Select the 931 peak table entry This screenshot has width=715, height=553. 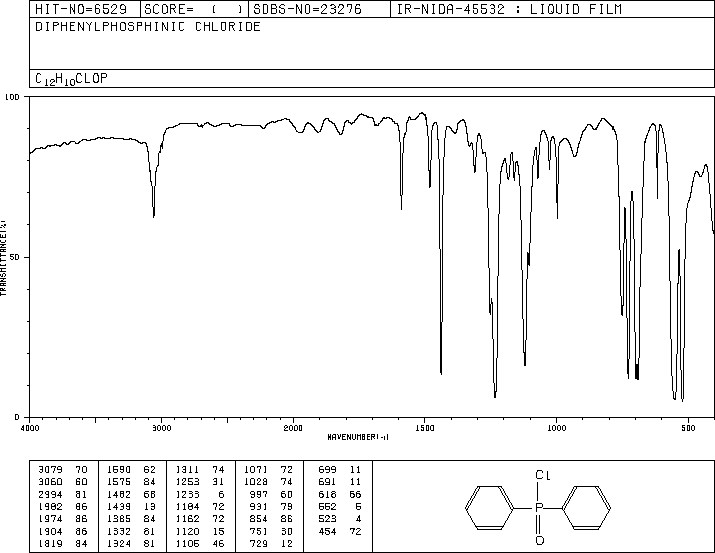click(x=271, y=506)
